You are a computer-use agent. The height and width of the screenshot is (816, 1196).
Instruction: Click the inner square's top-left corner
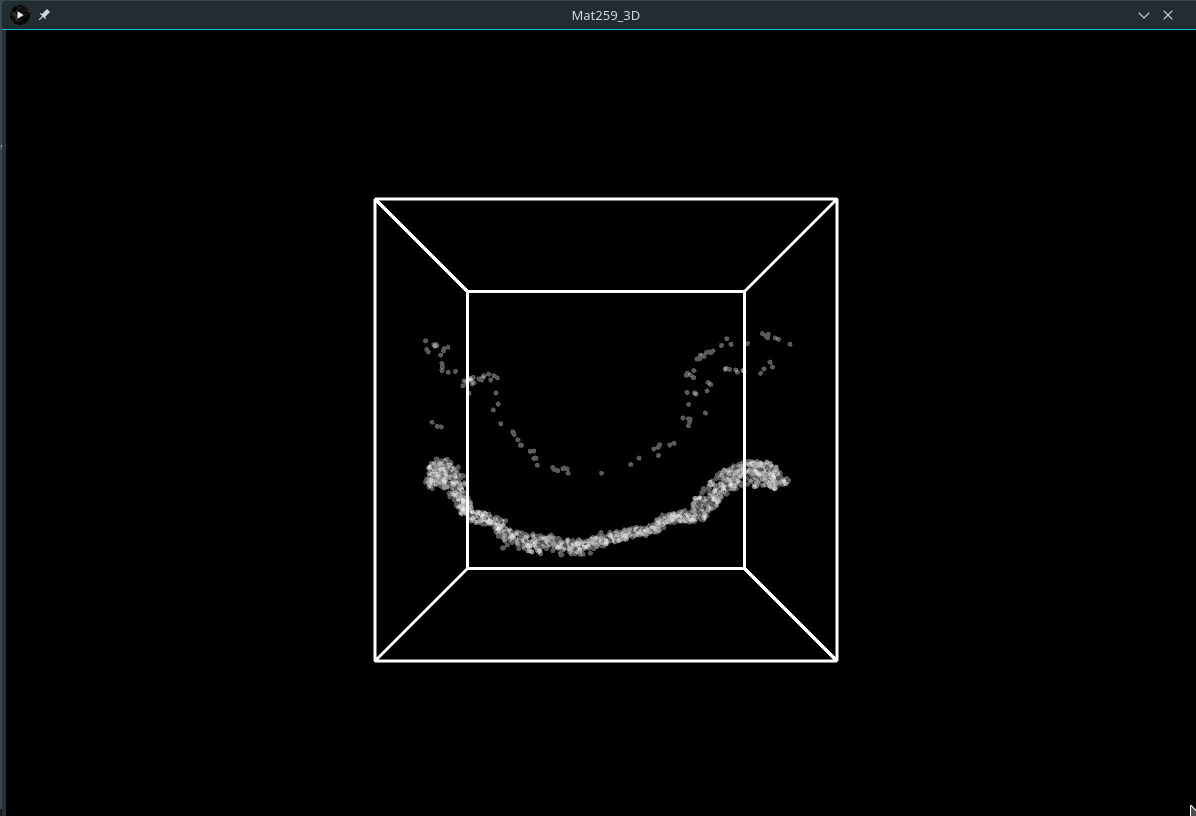pyautogui.click(x=468, y=292)
